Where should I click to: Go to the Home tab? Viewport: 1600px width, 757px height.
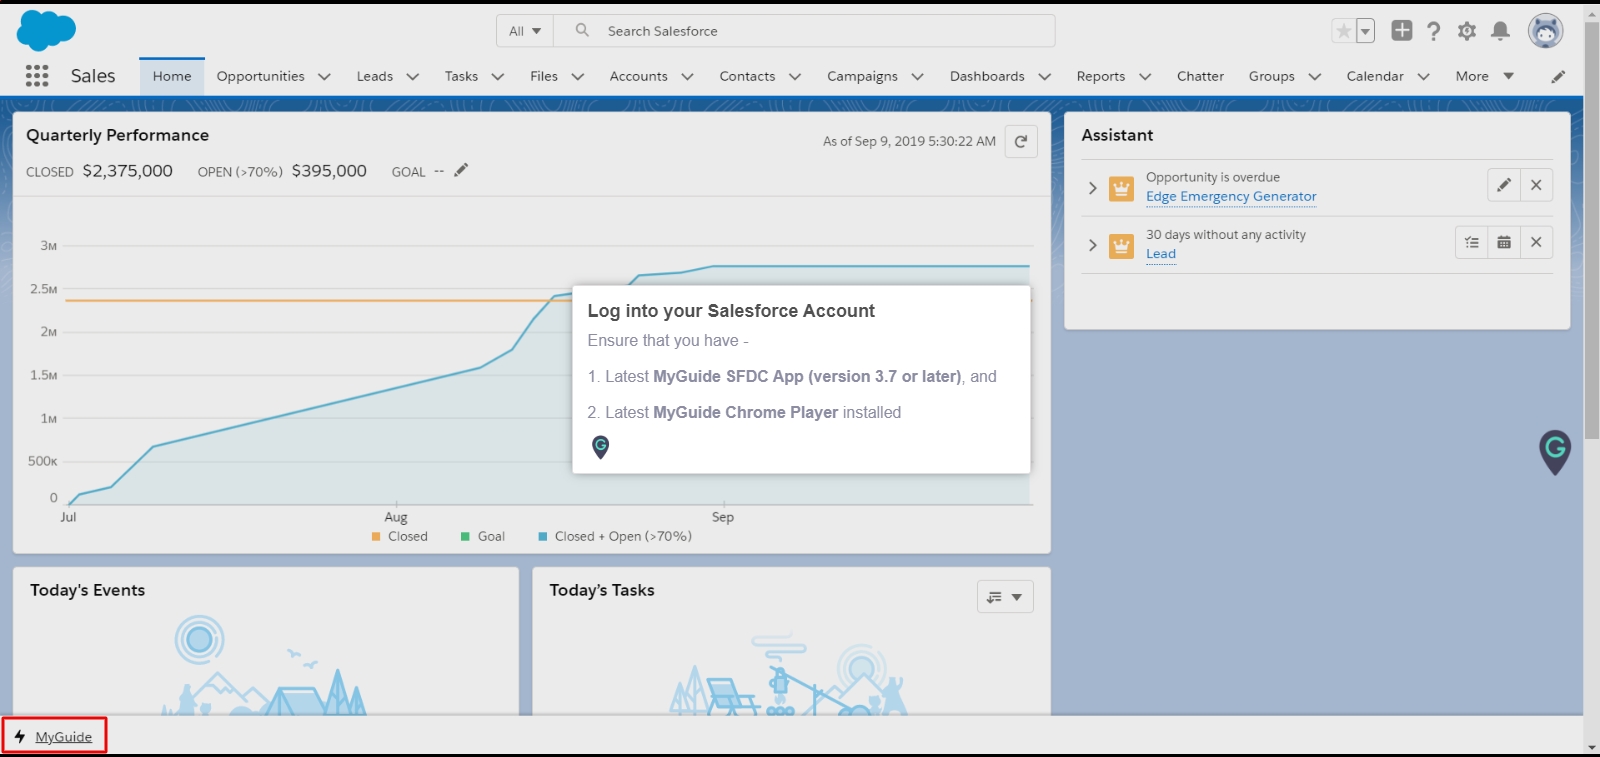(172, 76)
